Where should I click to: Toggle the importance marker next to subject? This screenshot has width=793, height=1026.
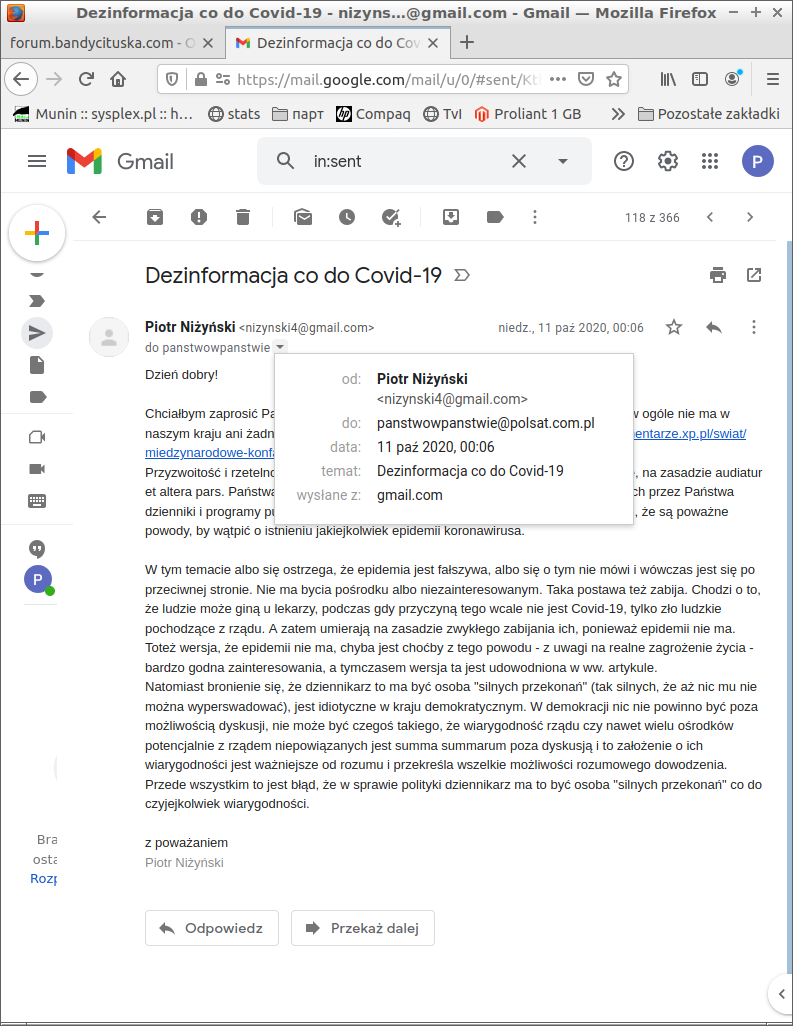(x=462, y=275)
